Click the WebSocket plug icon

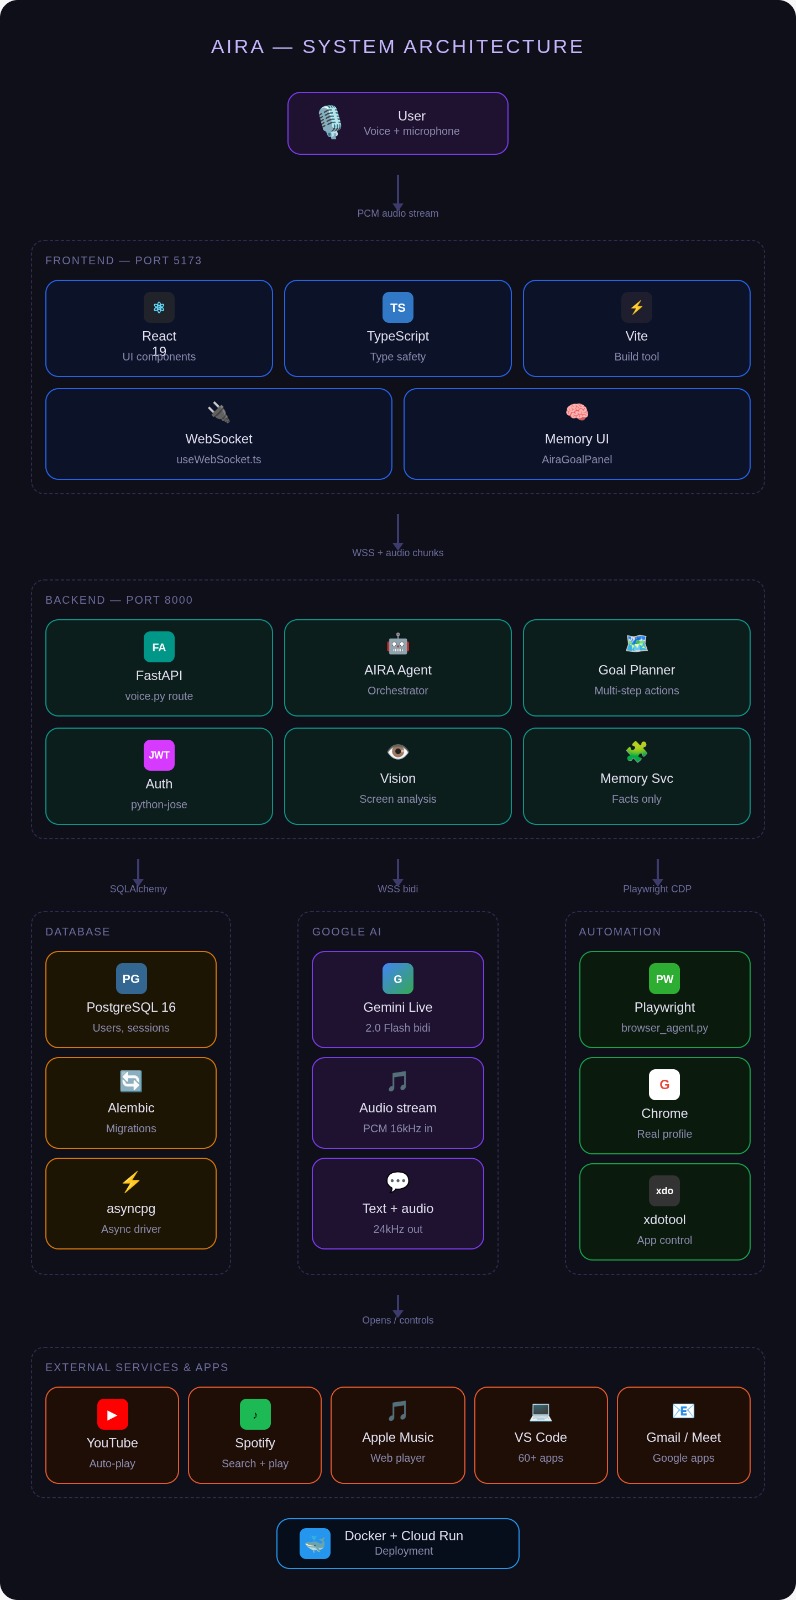coord(219,412)
